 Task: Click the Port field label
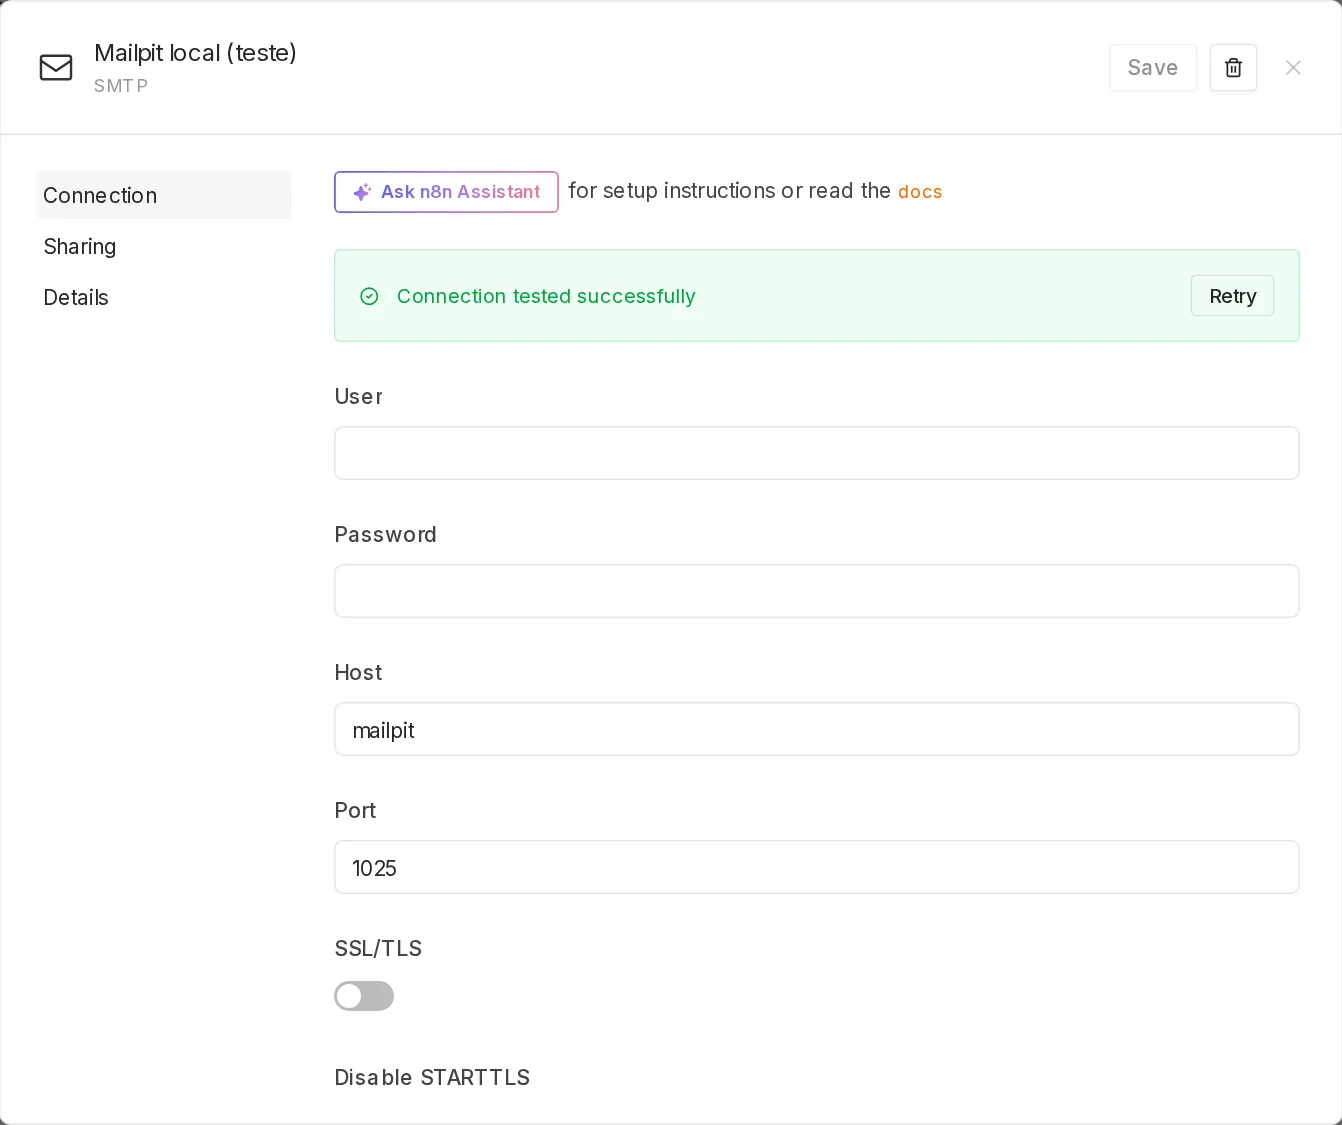point(355,810)
